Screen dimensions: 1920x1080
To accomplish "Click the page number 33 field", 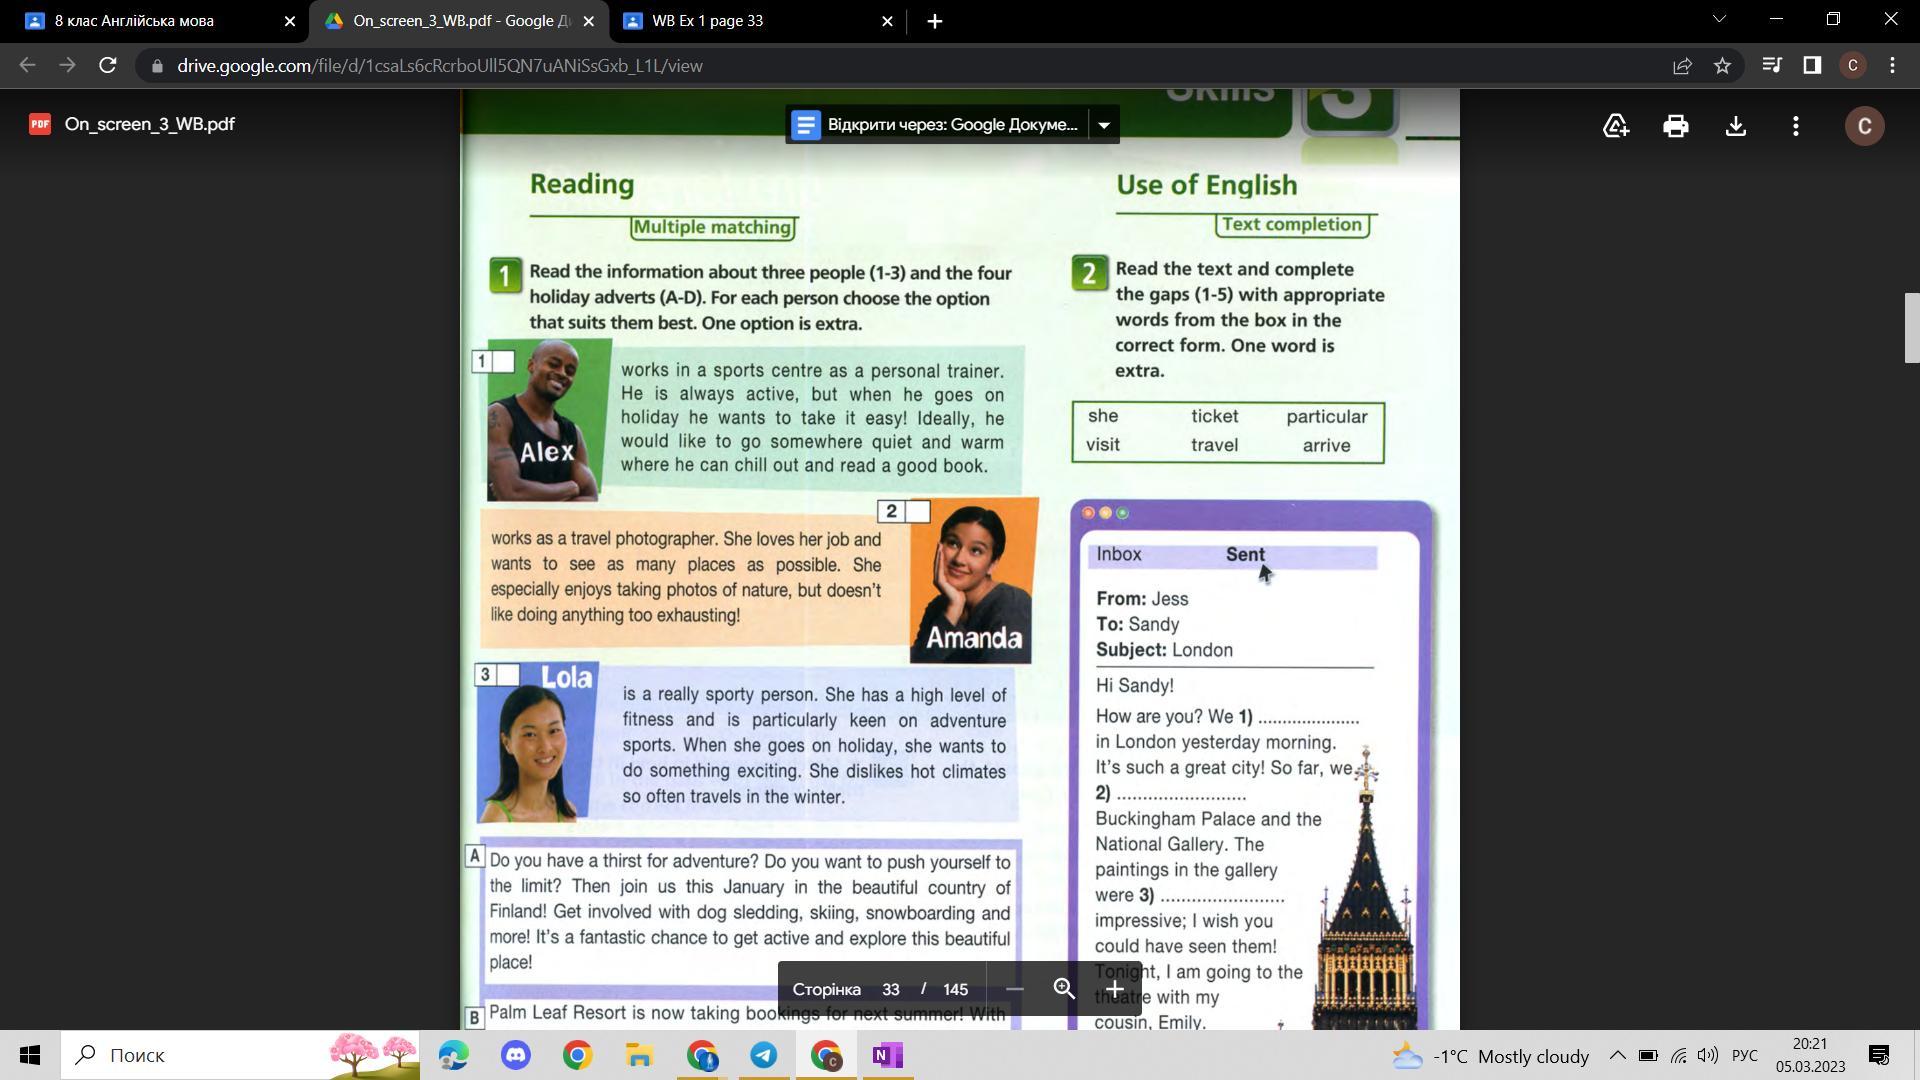I will [x=890, y=989].
